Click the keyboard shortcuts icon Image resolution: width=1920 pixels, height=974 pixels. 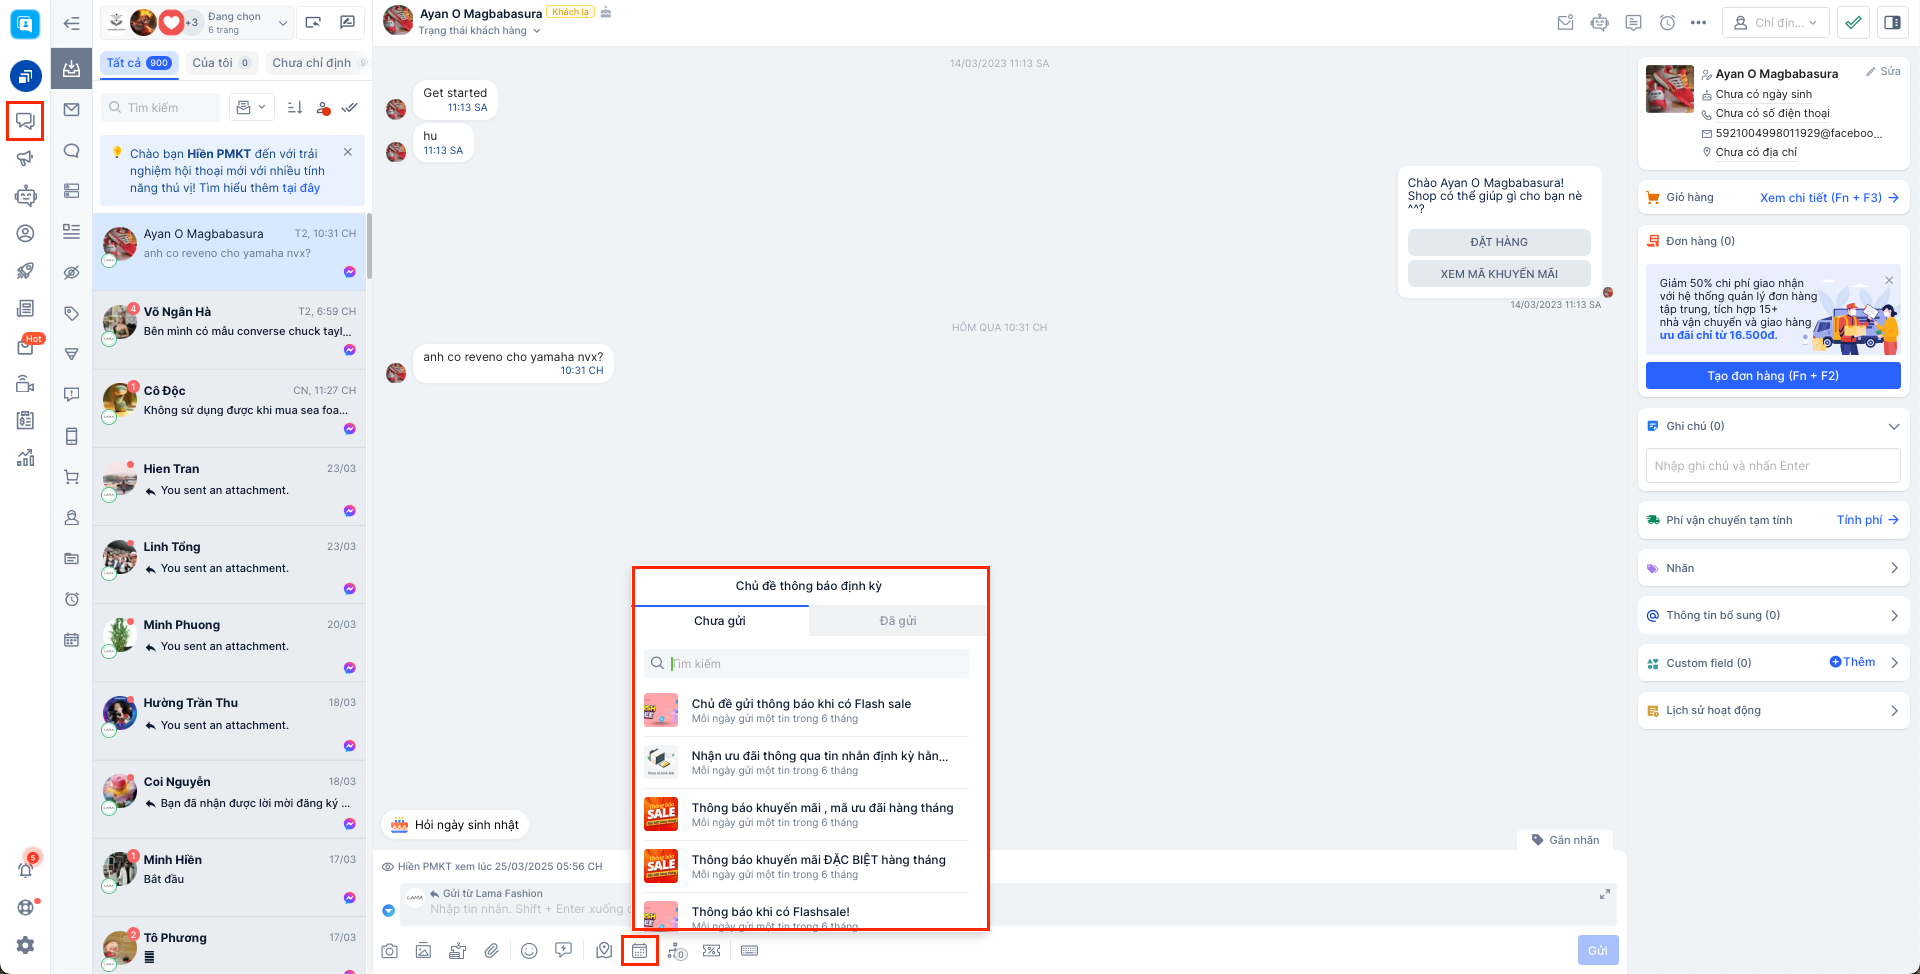[x=750, y=951]
